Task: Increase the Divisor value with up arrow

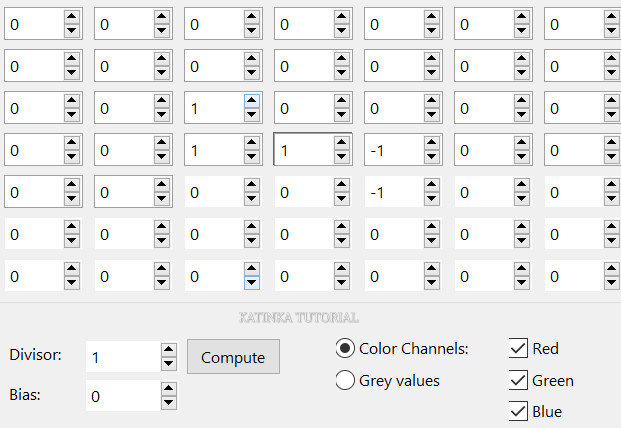Action: pyautogui.click(x=169, y=350)
